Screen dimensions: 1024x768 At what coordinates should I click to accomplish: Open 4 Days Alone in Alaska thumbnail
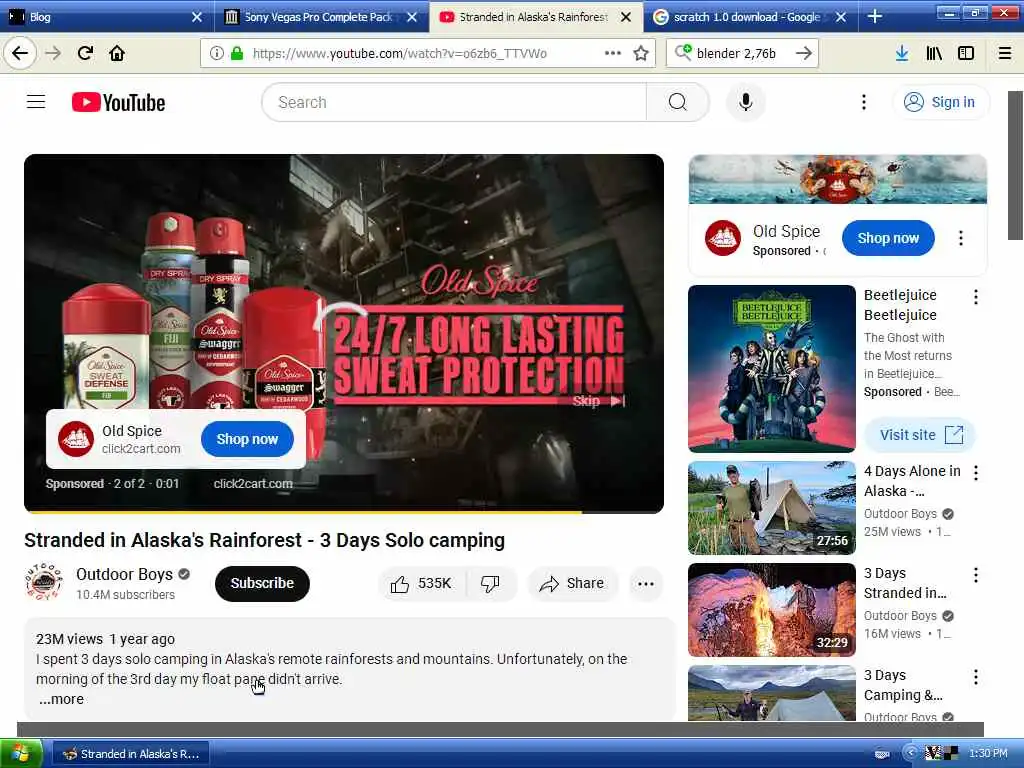click(x=772, y=508)
